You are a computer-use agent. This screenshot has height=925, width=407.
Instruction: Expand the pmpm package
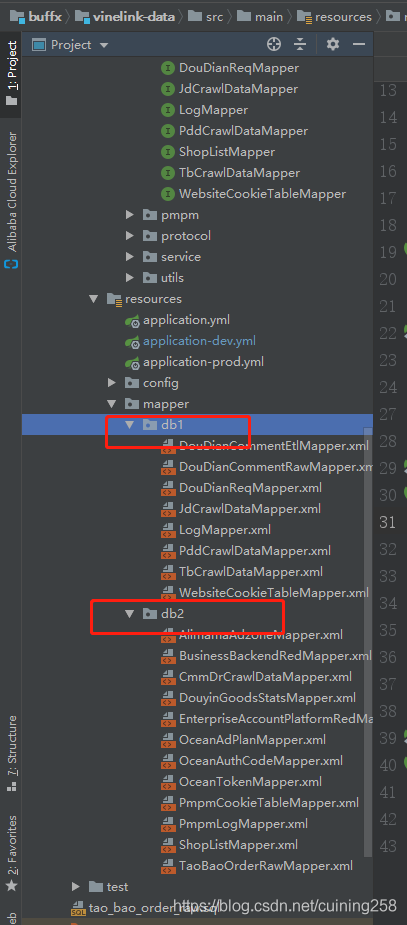pos(130,215)
